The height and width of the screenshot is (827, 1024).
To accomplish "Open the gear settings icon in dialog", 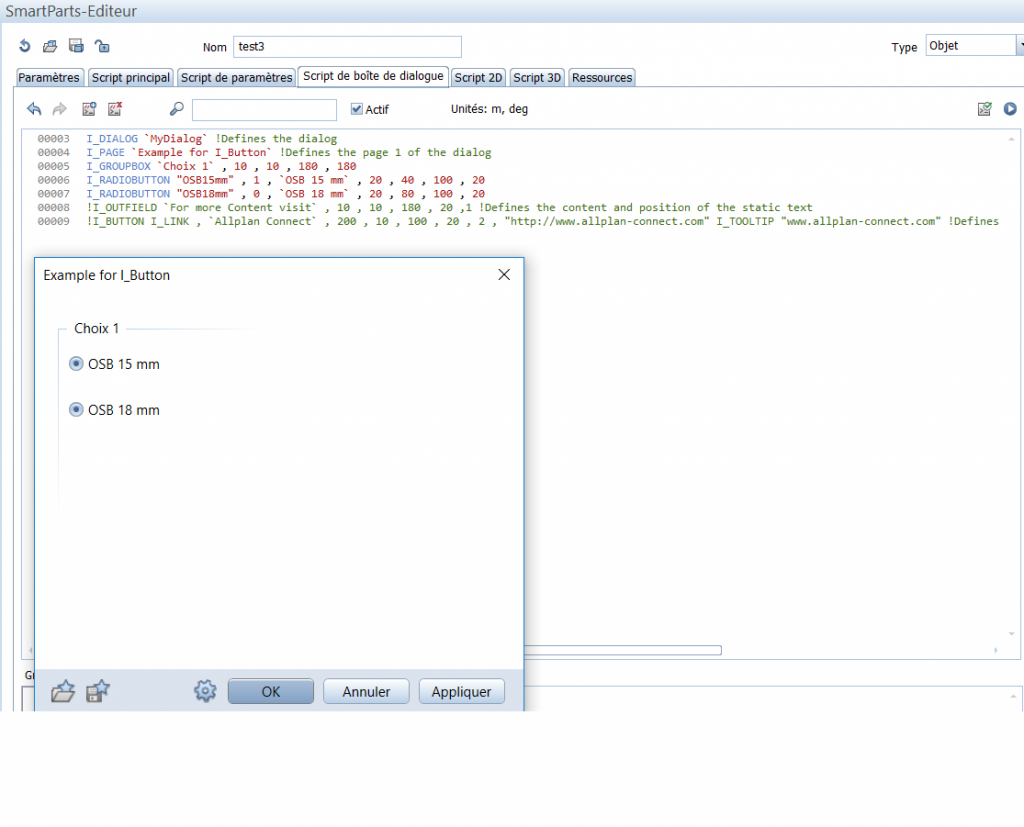I will click(205, 691).
